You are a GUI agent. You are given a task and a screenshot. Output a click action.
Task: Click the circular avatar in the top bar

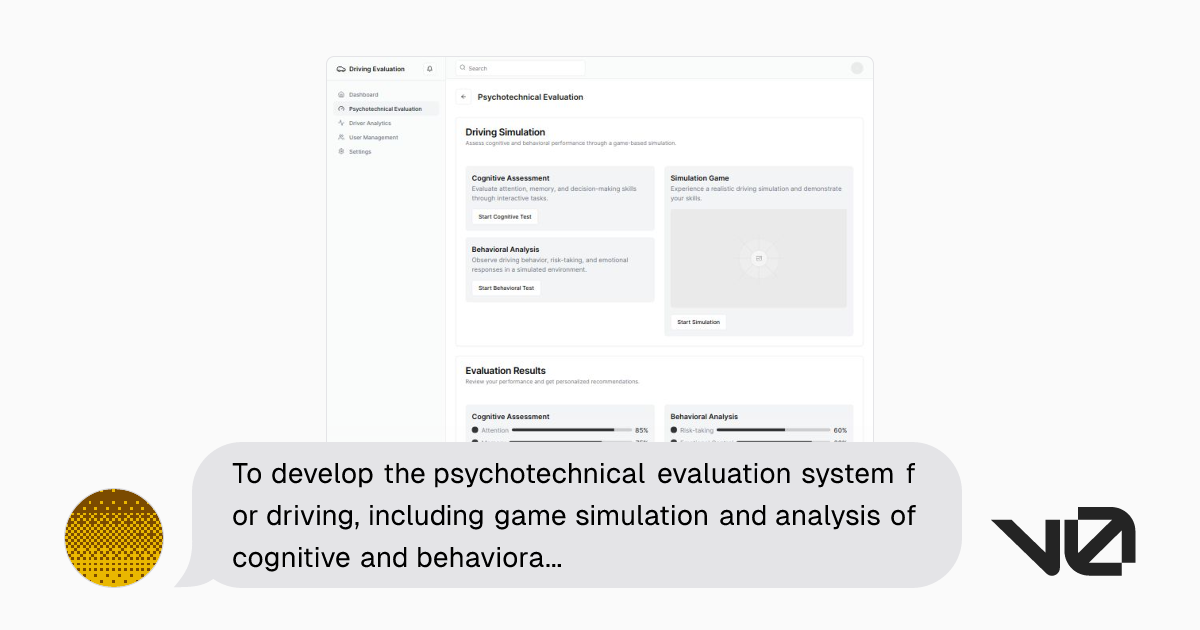857,67
